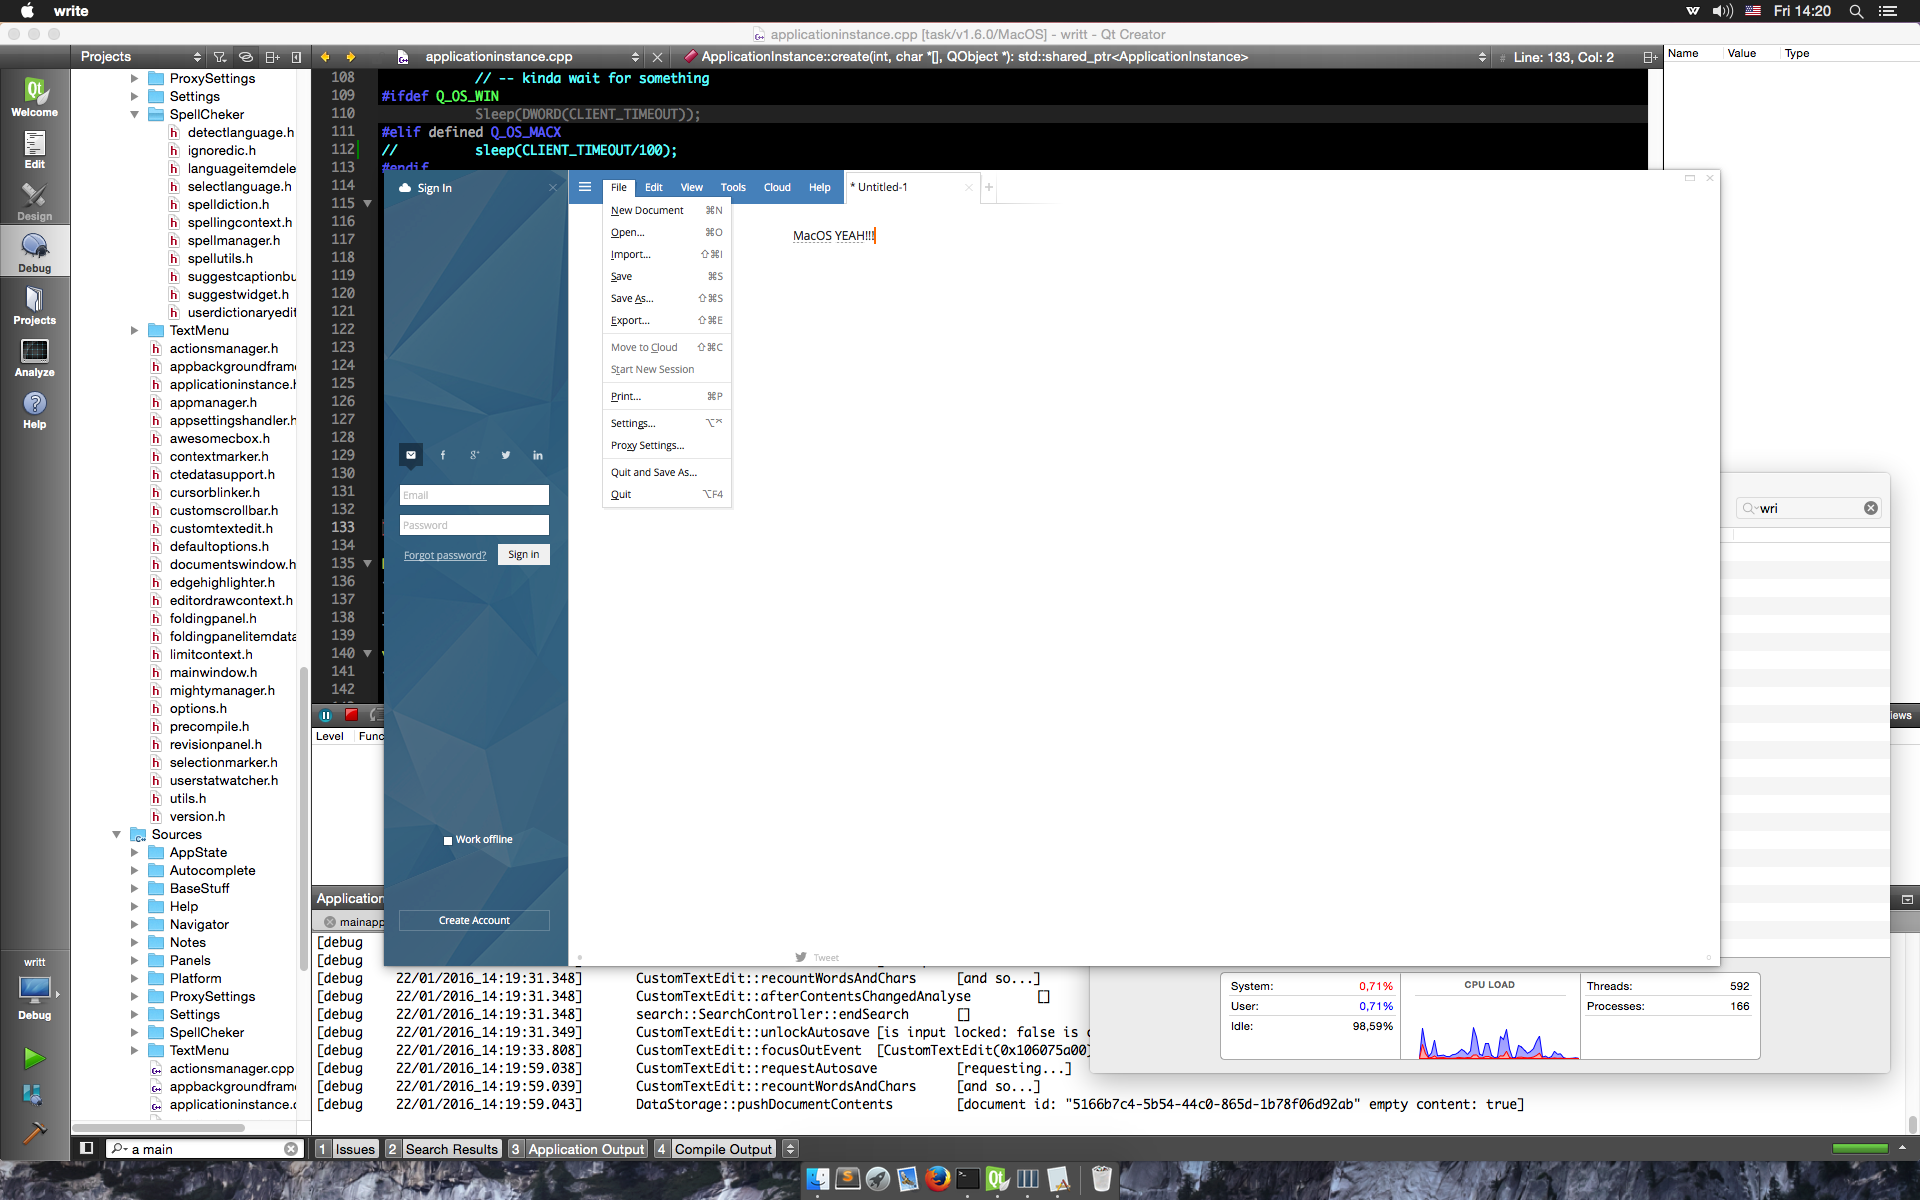Click the Create Account button

coord(474,920)
